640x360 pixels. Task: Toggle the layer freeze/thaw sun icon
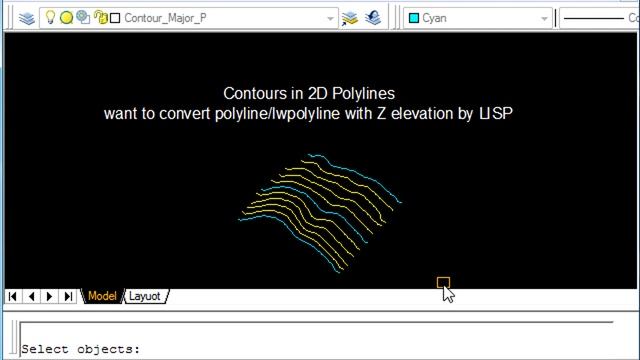click(66, 18)
